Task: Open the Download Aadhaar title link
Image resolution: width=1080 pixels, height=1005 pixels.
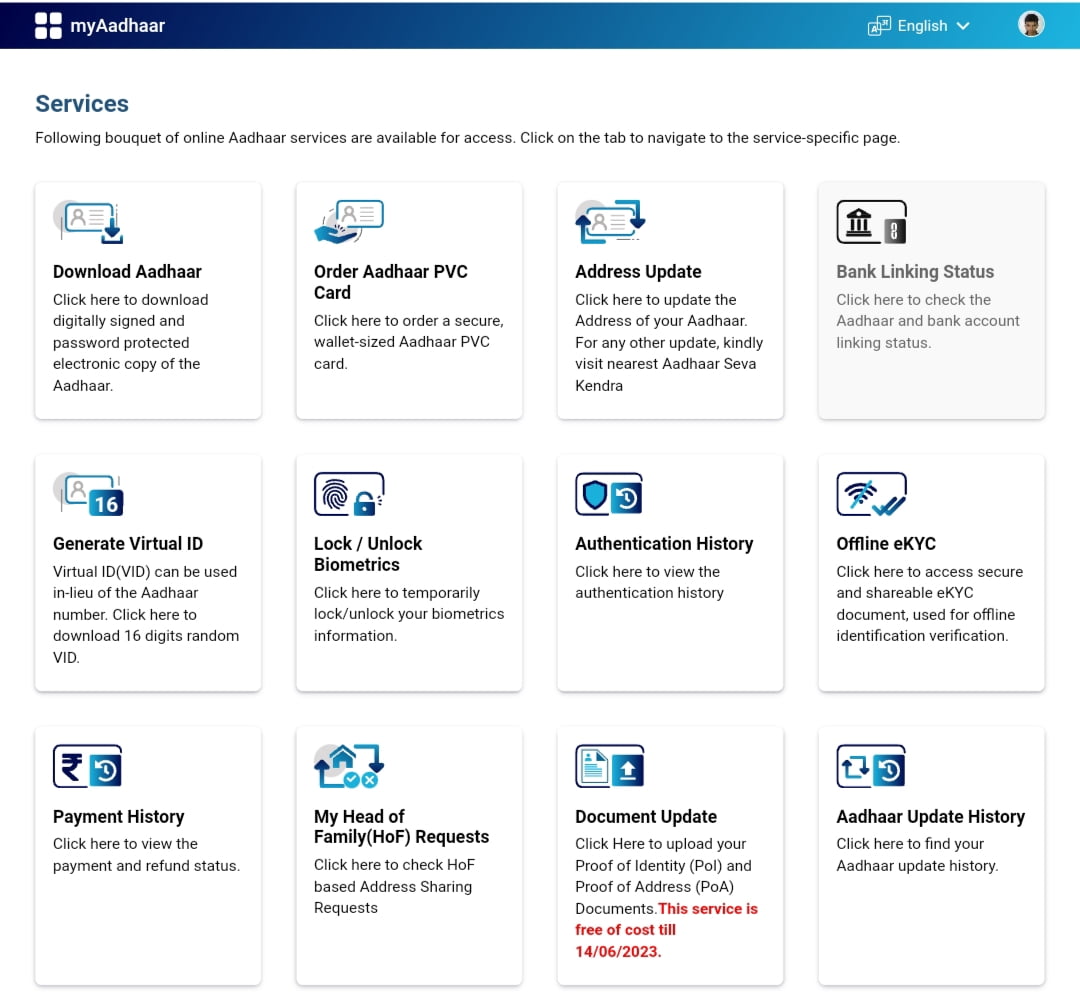Action: pyautogui.click(x=127, y=271)
